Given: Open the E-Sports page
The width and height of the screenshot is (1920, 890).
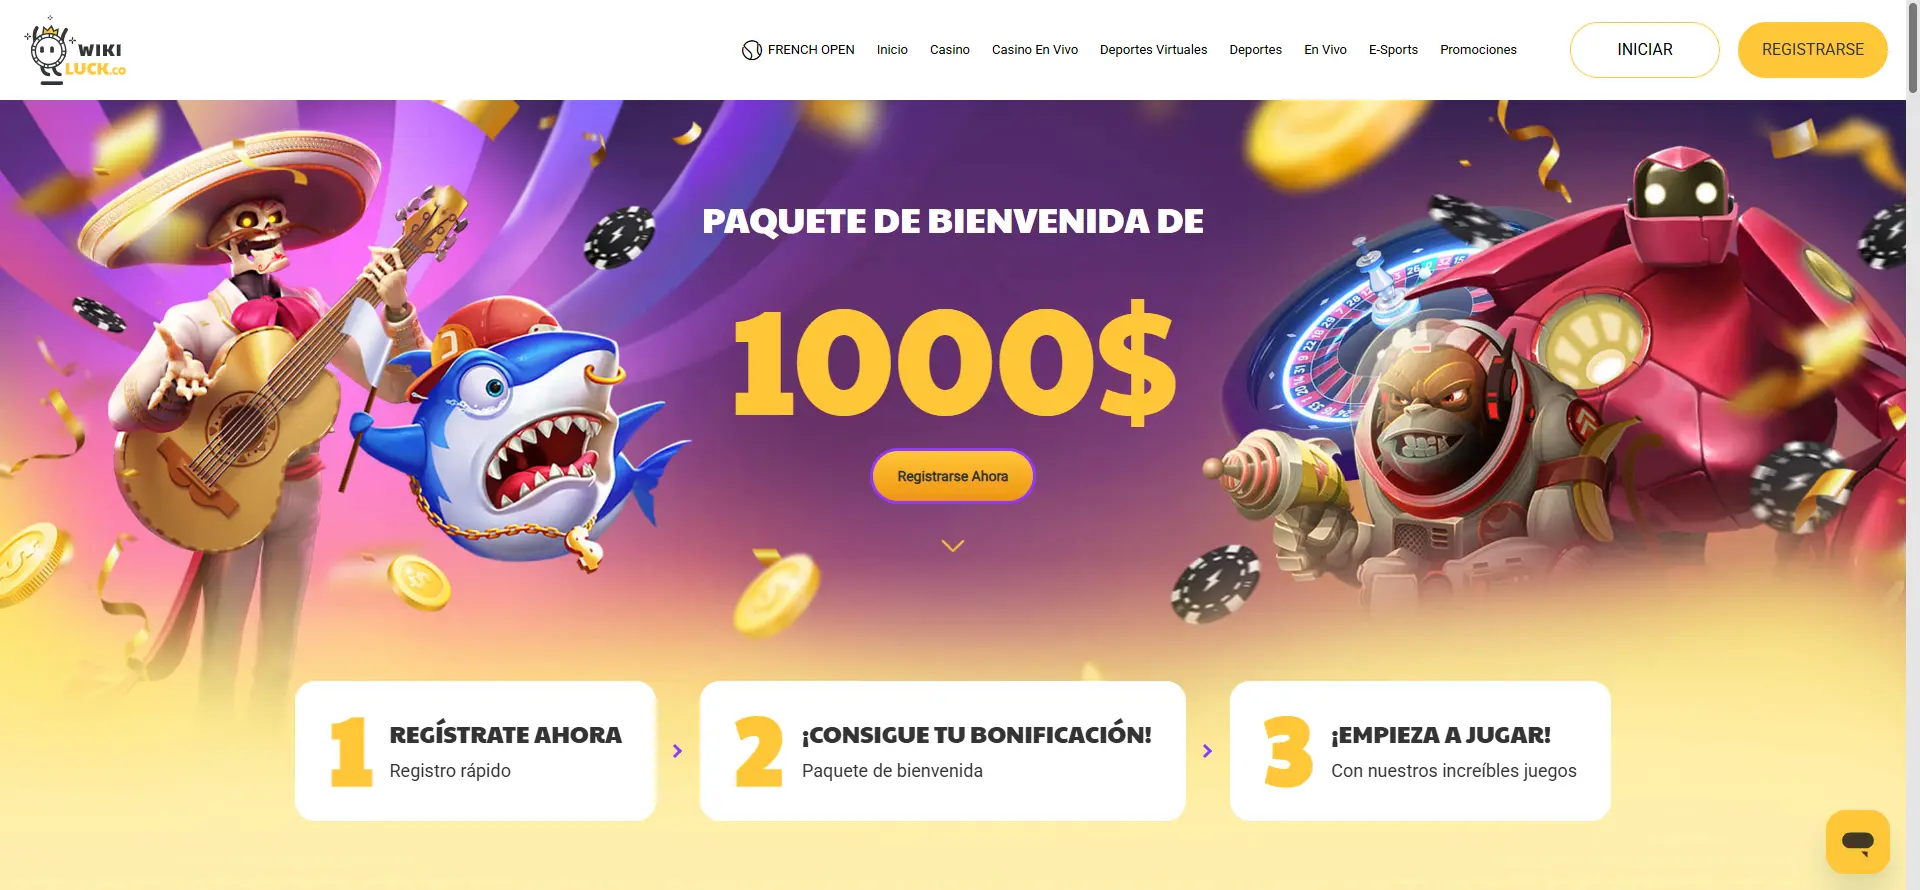Looking at the screenshot, I should tap(1393, 50).
